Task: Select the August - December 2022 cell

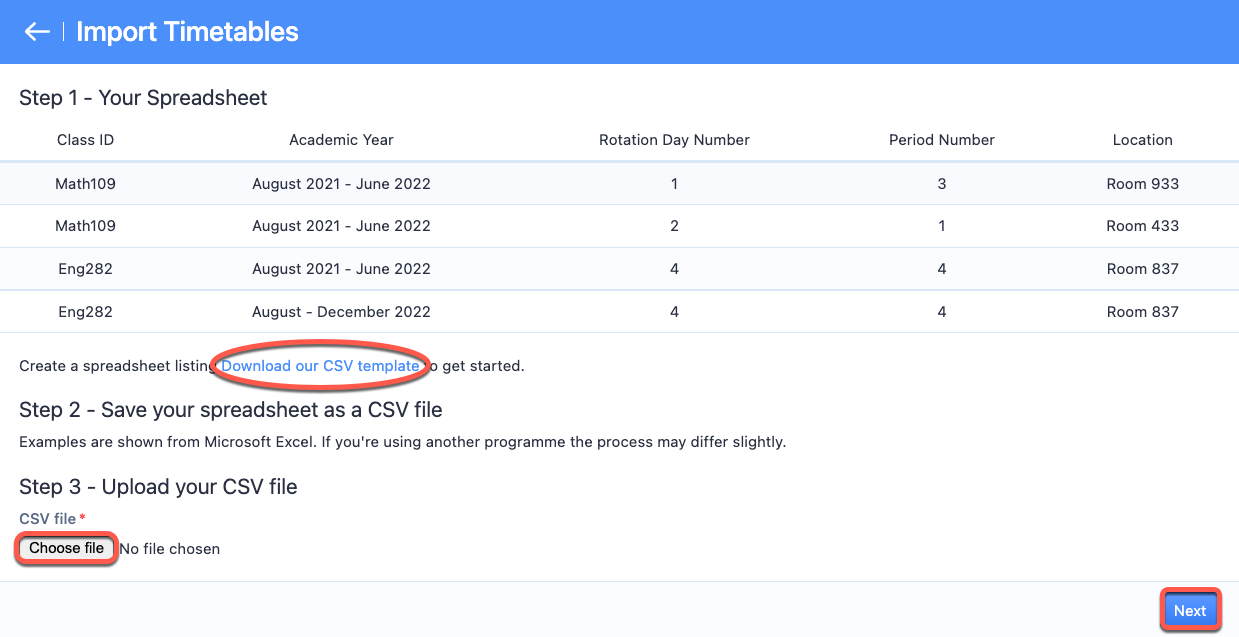Action: click(x=341, y=312)
